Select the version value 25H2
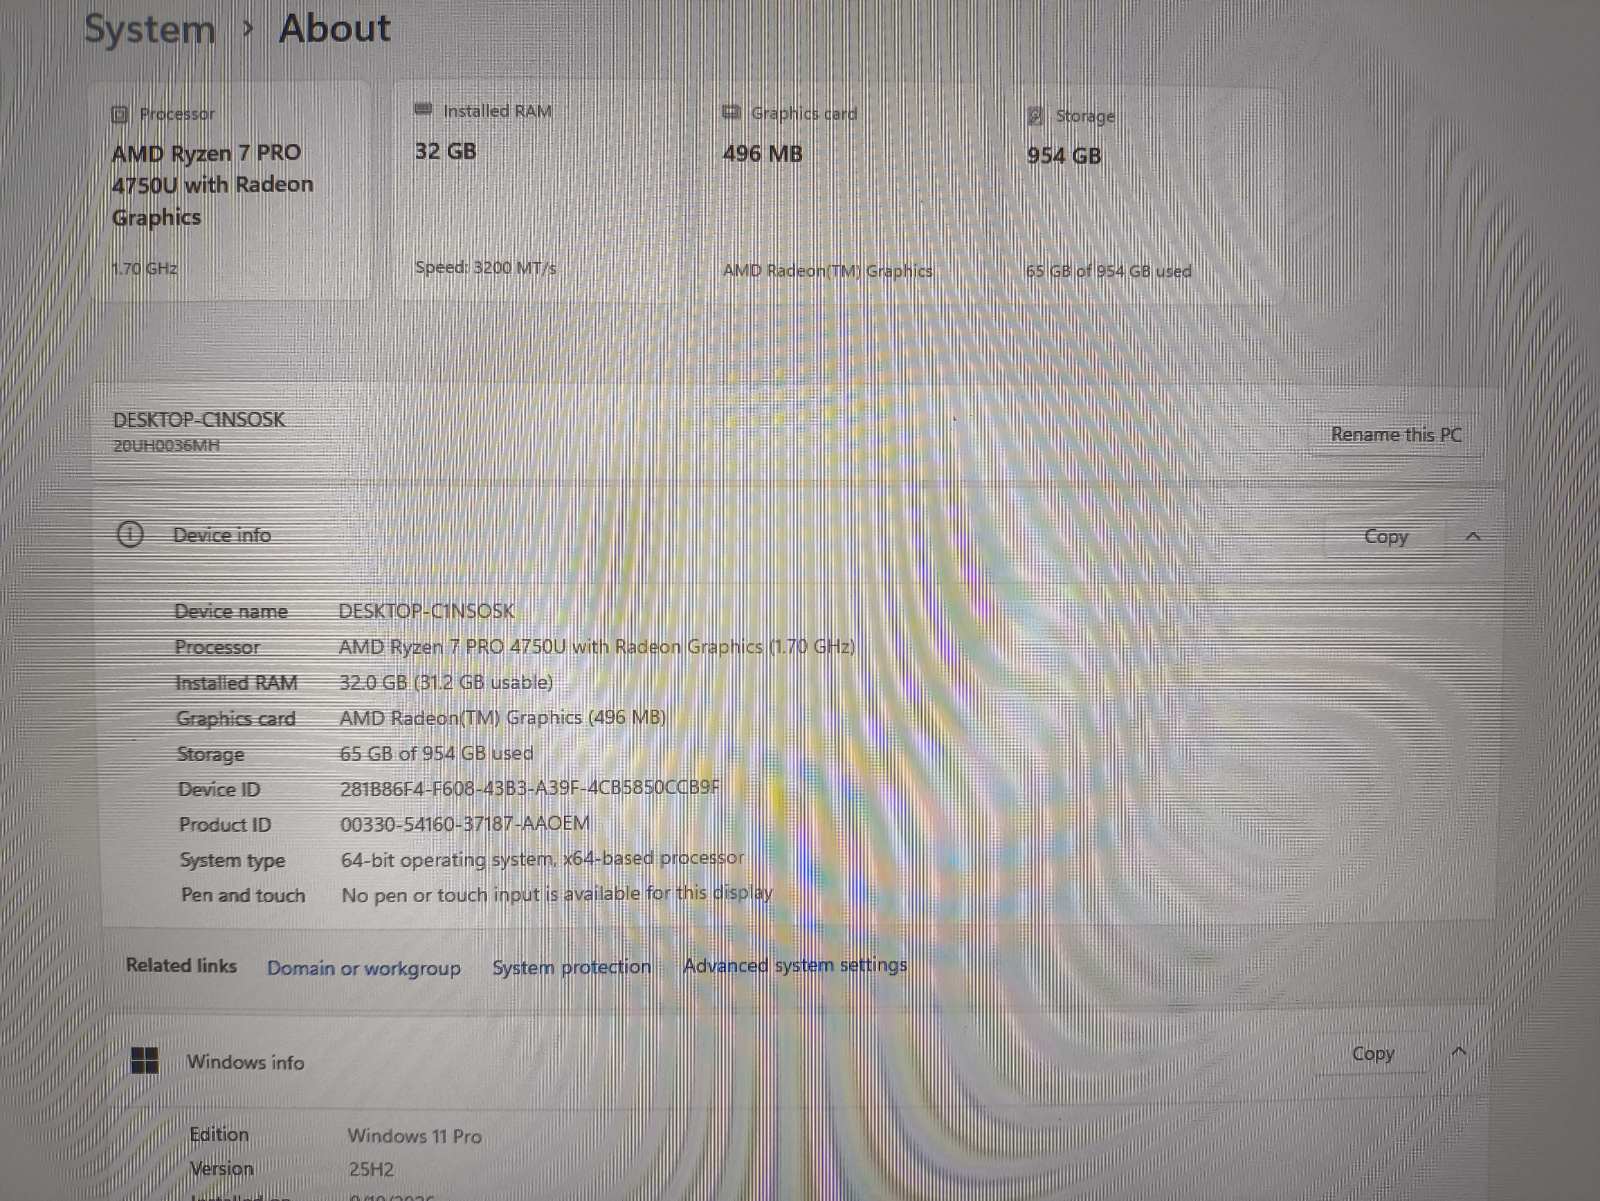This screenshot has height=1201, width=1600. [371, 1169]
